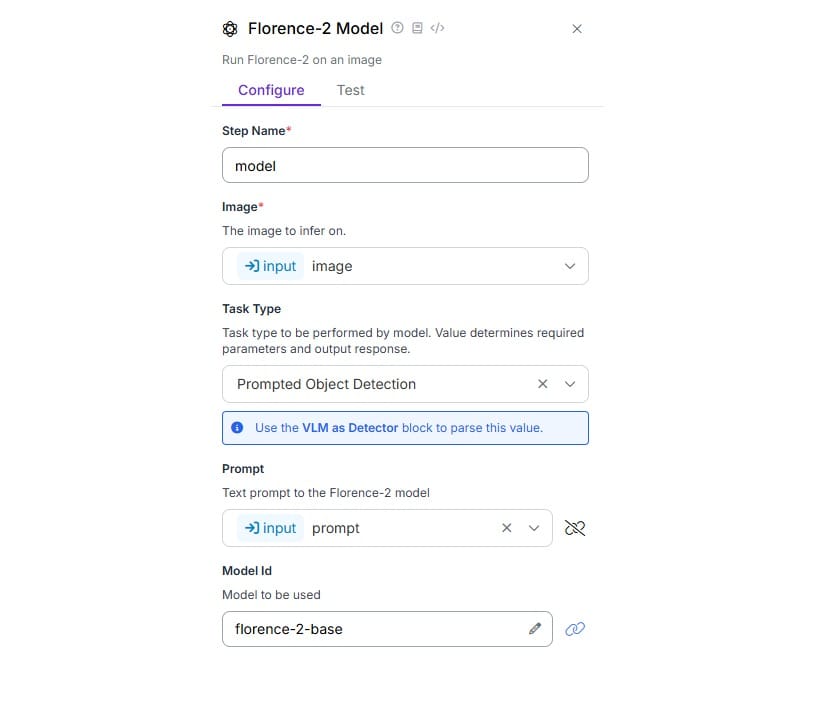Clear the Task Type selection
This screenshot has width=826, height=723.
pos(543,384)
